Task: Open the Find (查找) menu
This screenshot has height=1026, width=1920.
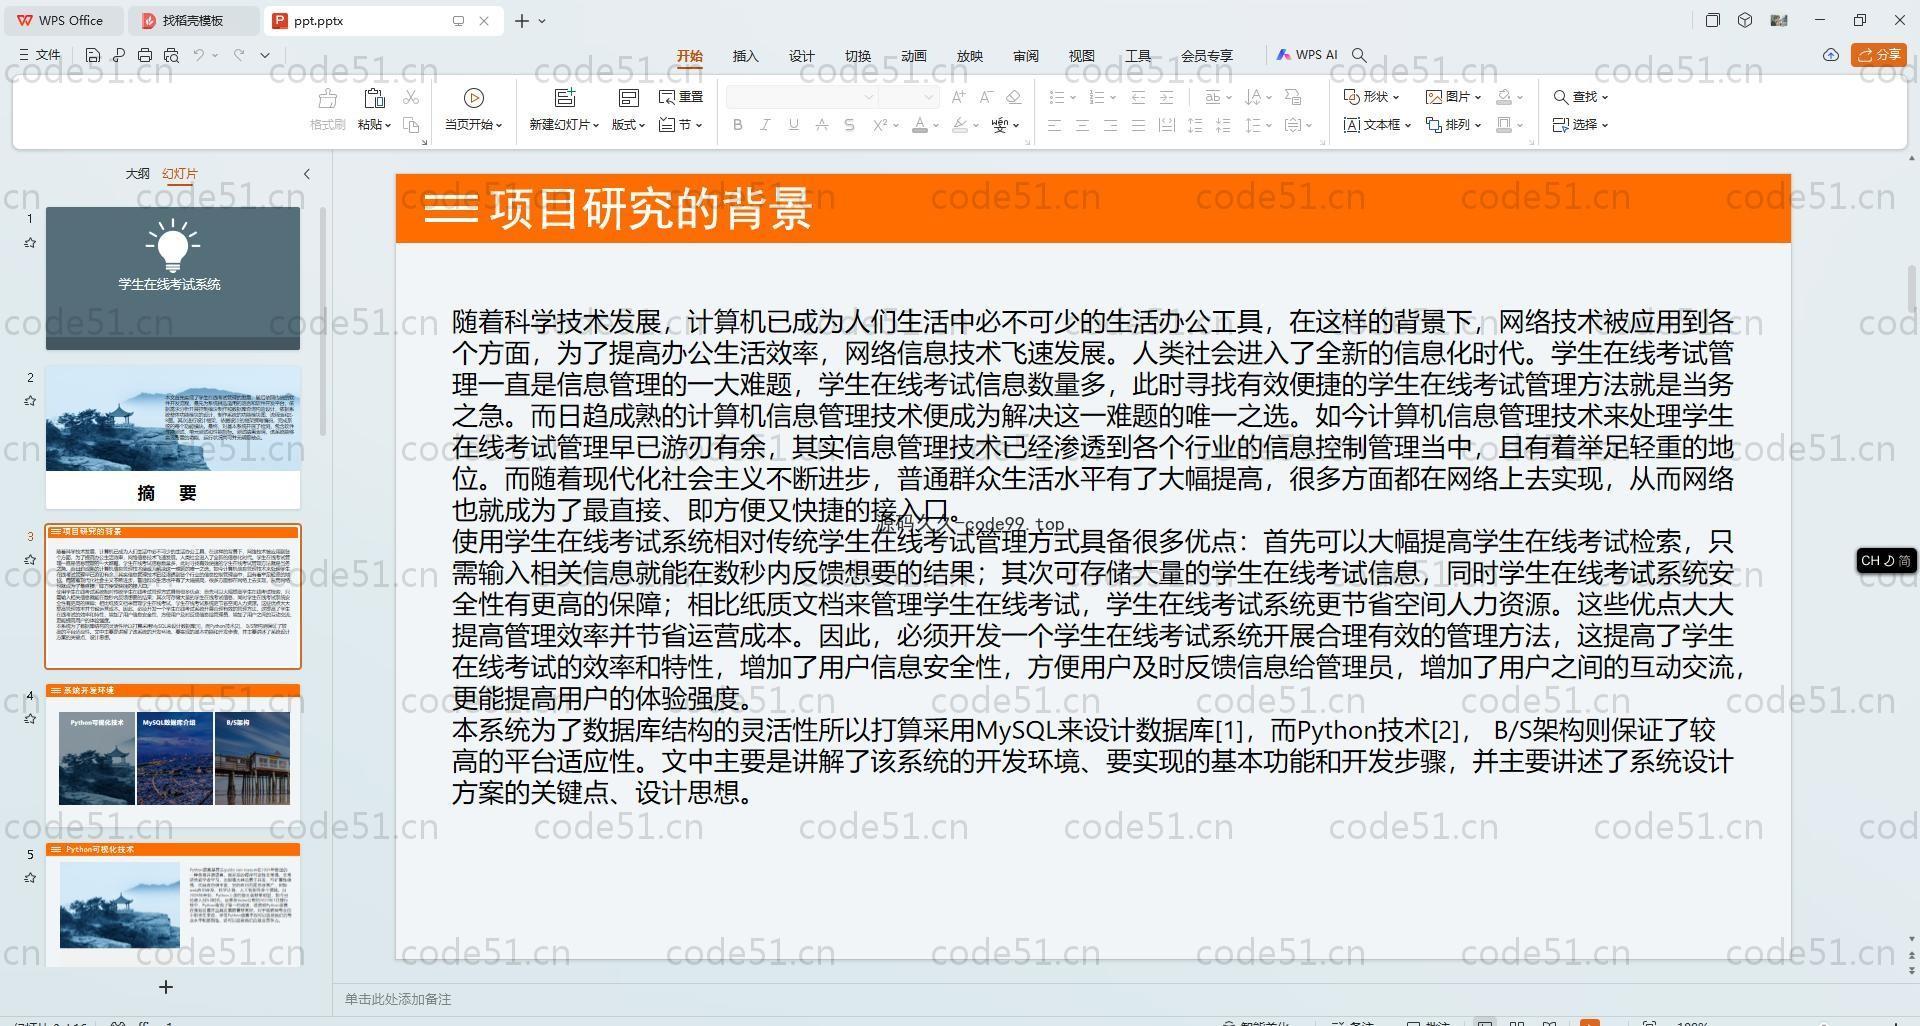Action: [1580, 97]
